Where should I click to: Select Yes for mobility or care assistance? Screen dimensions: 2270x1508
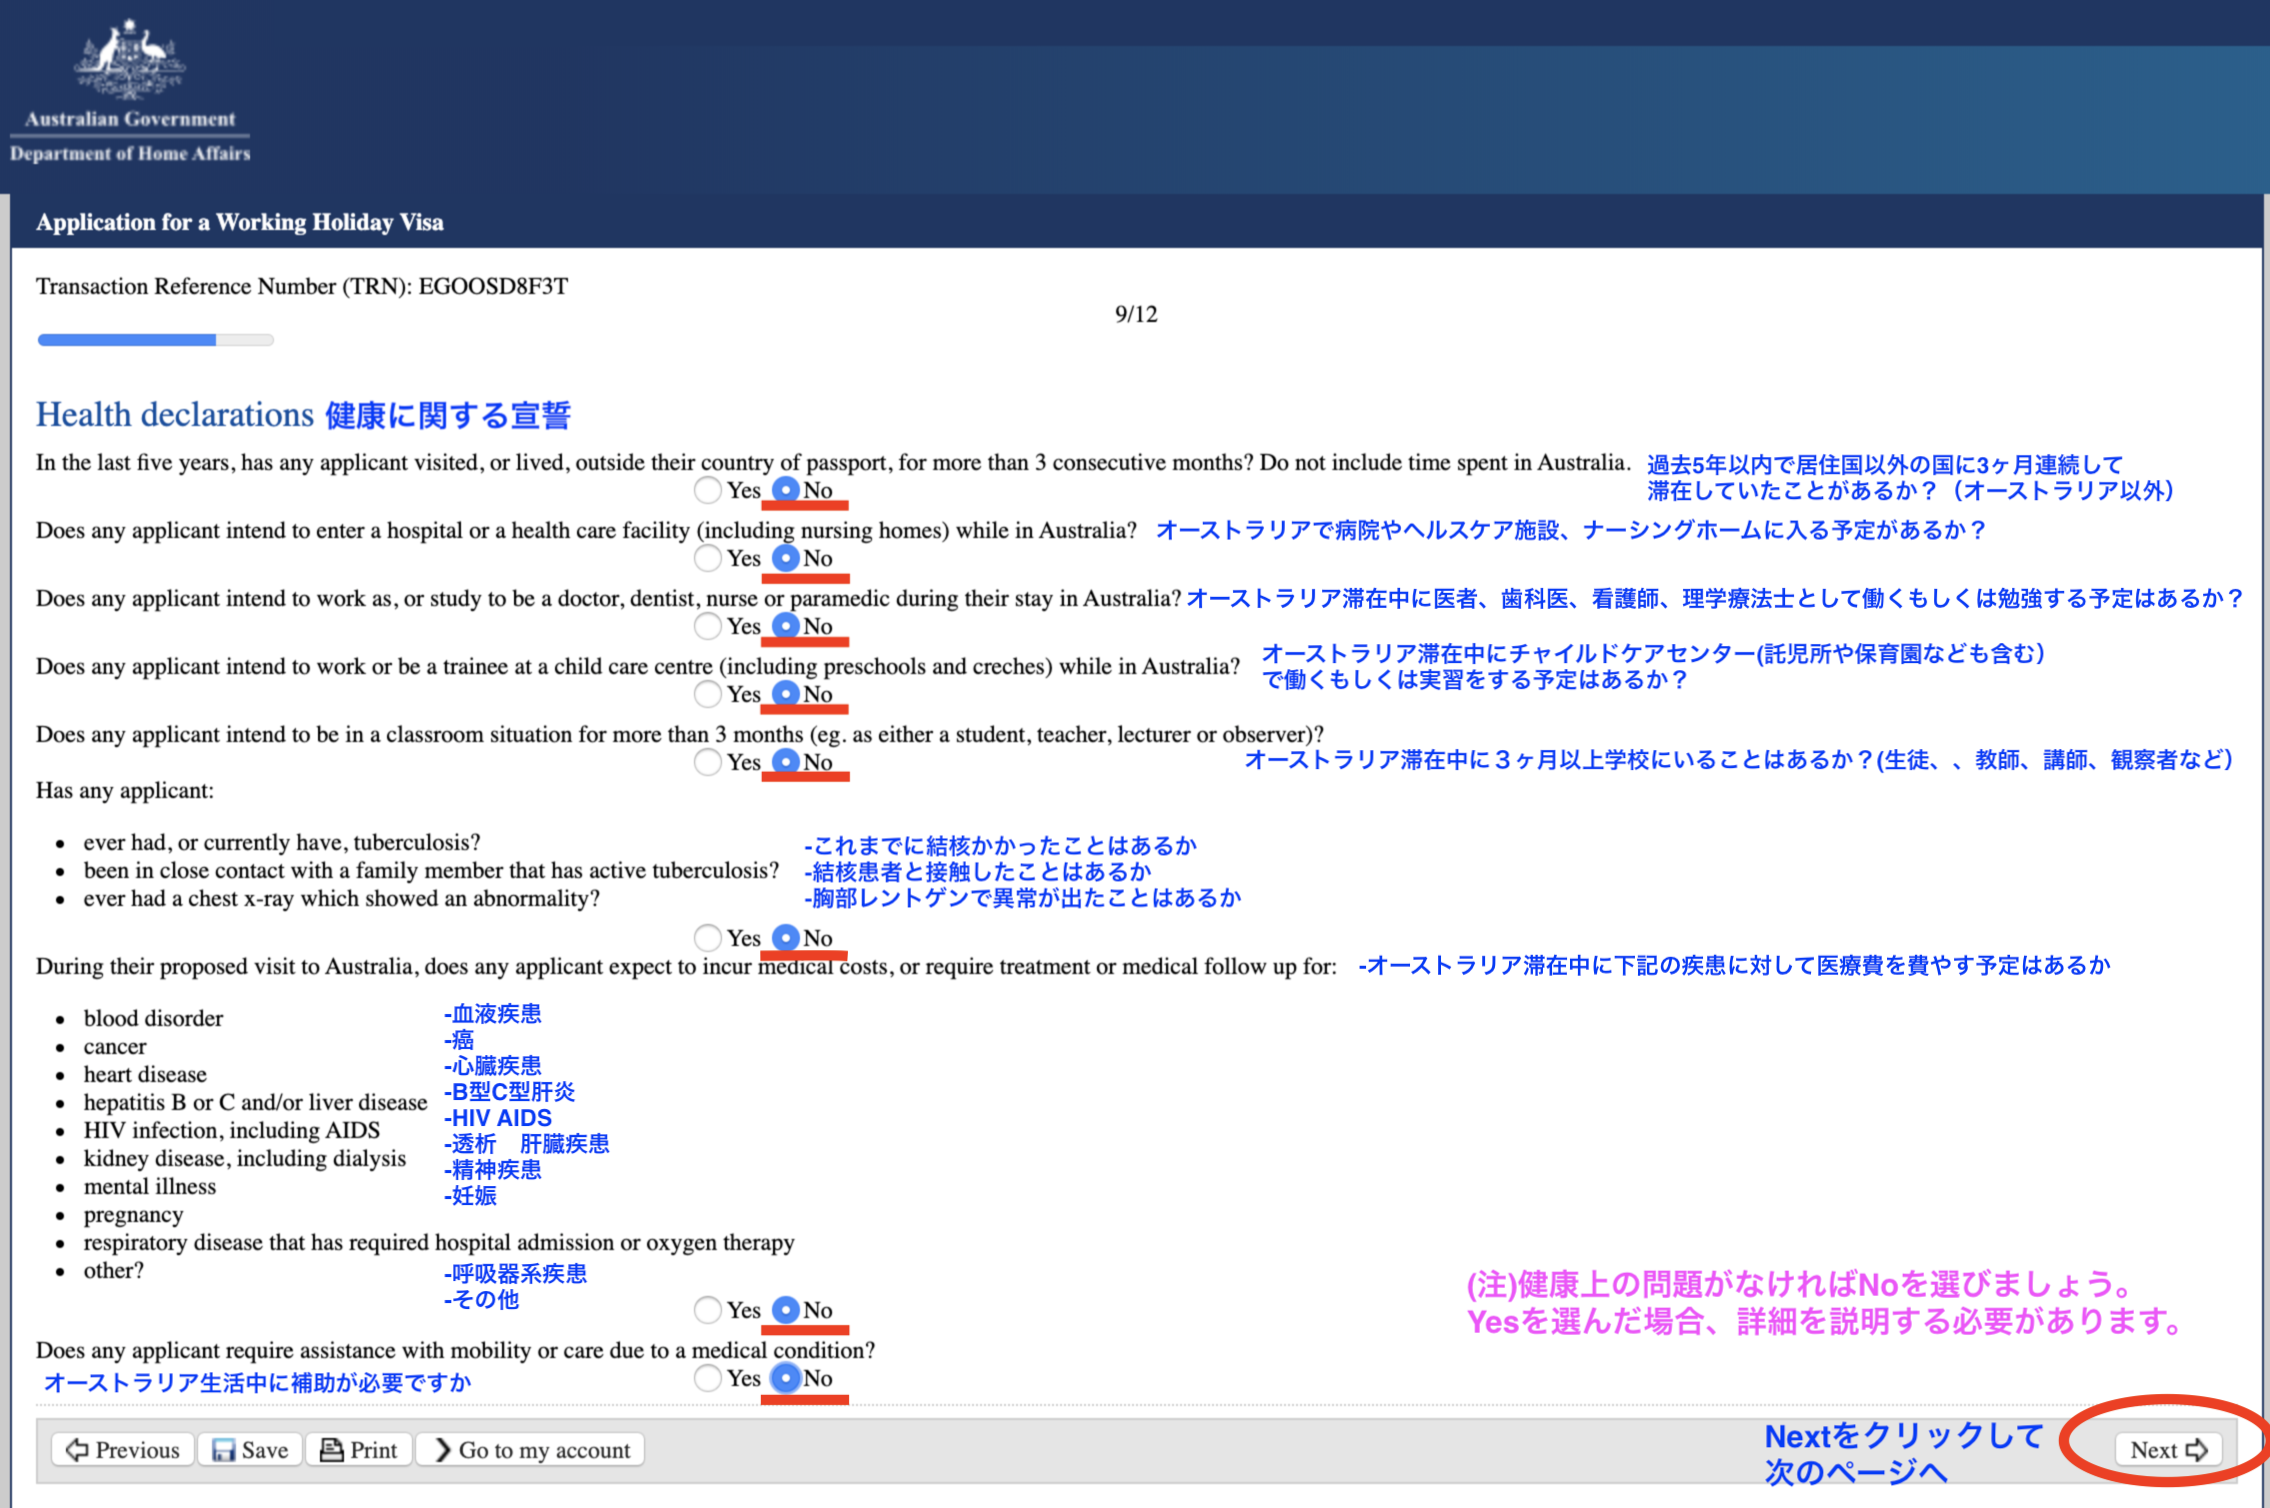(708, 1378)
